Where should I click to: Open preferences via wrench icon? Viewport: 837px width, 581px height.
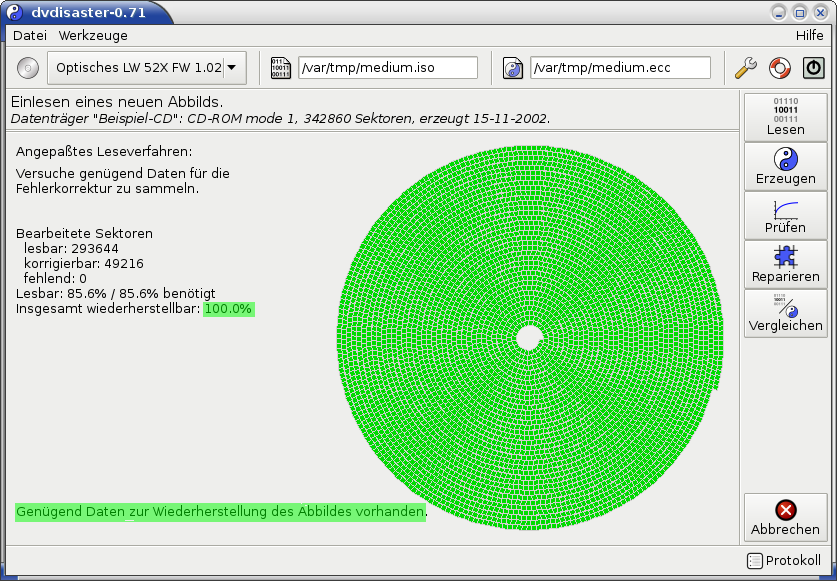click(x=746, y=68)
